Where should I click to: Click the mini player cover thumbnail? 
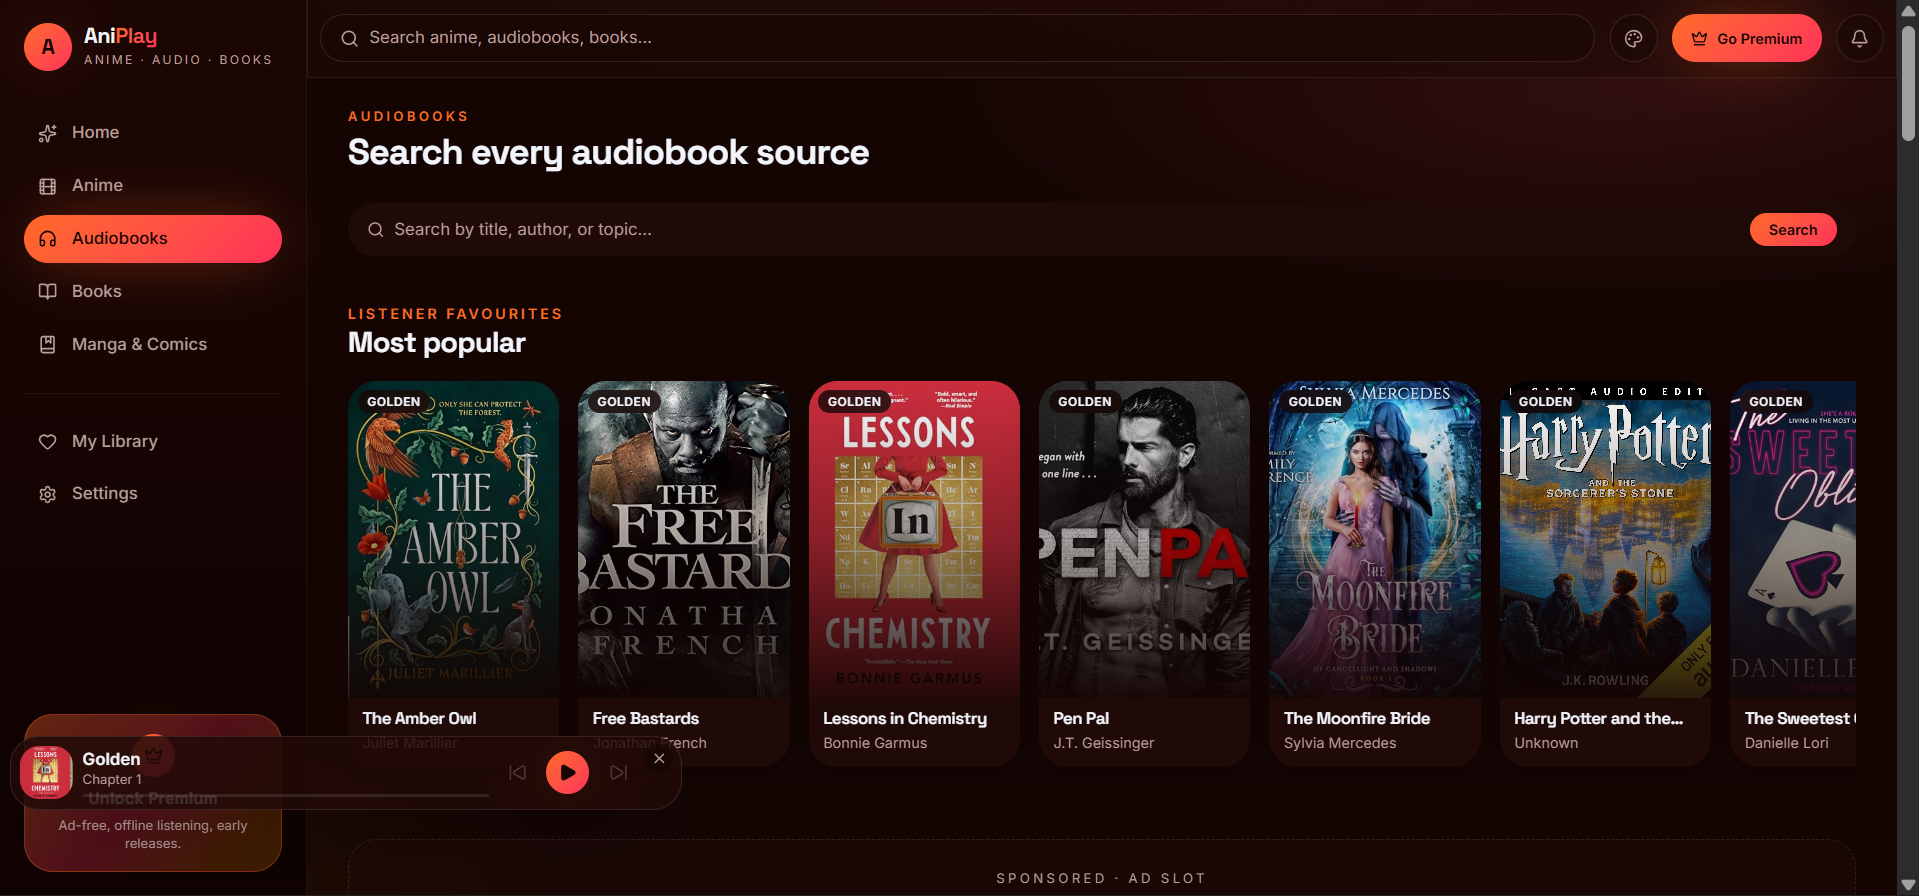[46, 773]
